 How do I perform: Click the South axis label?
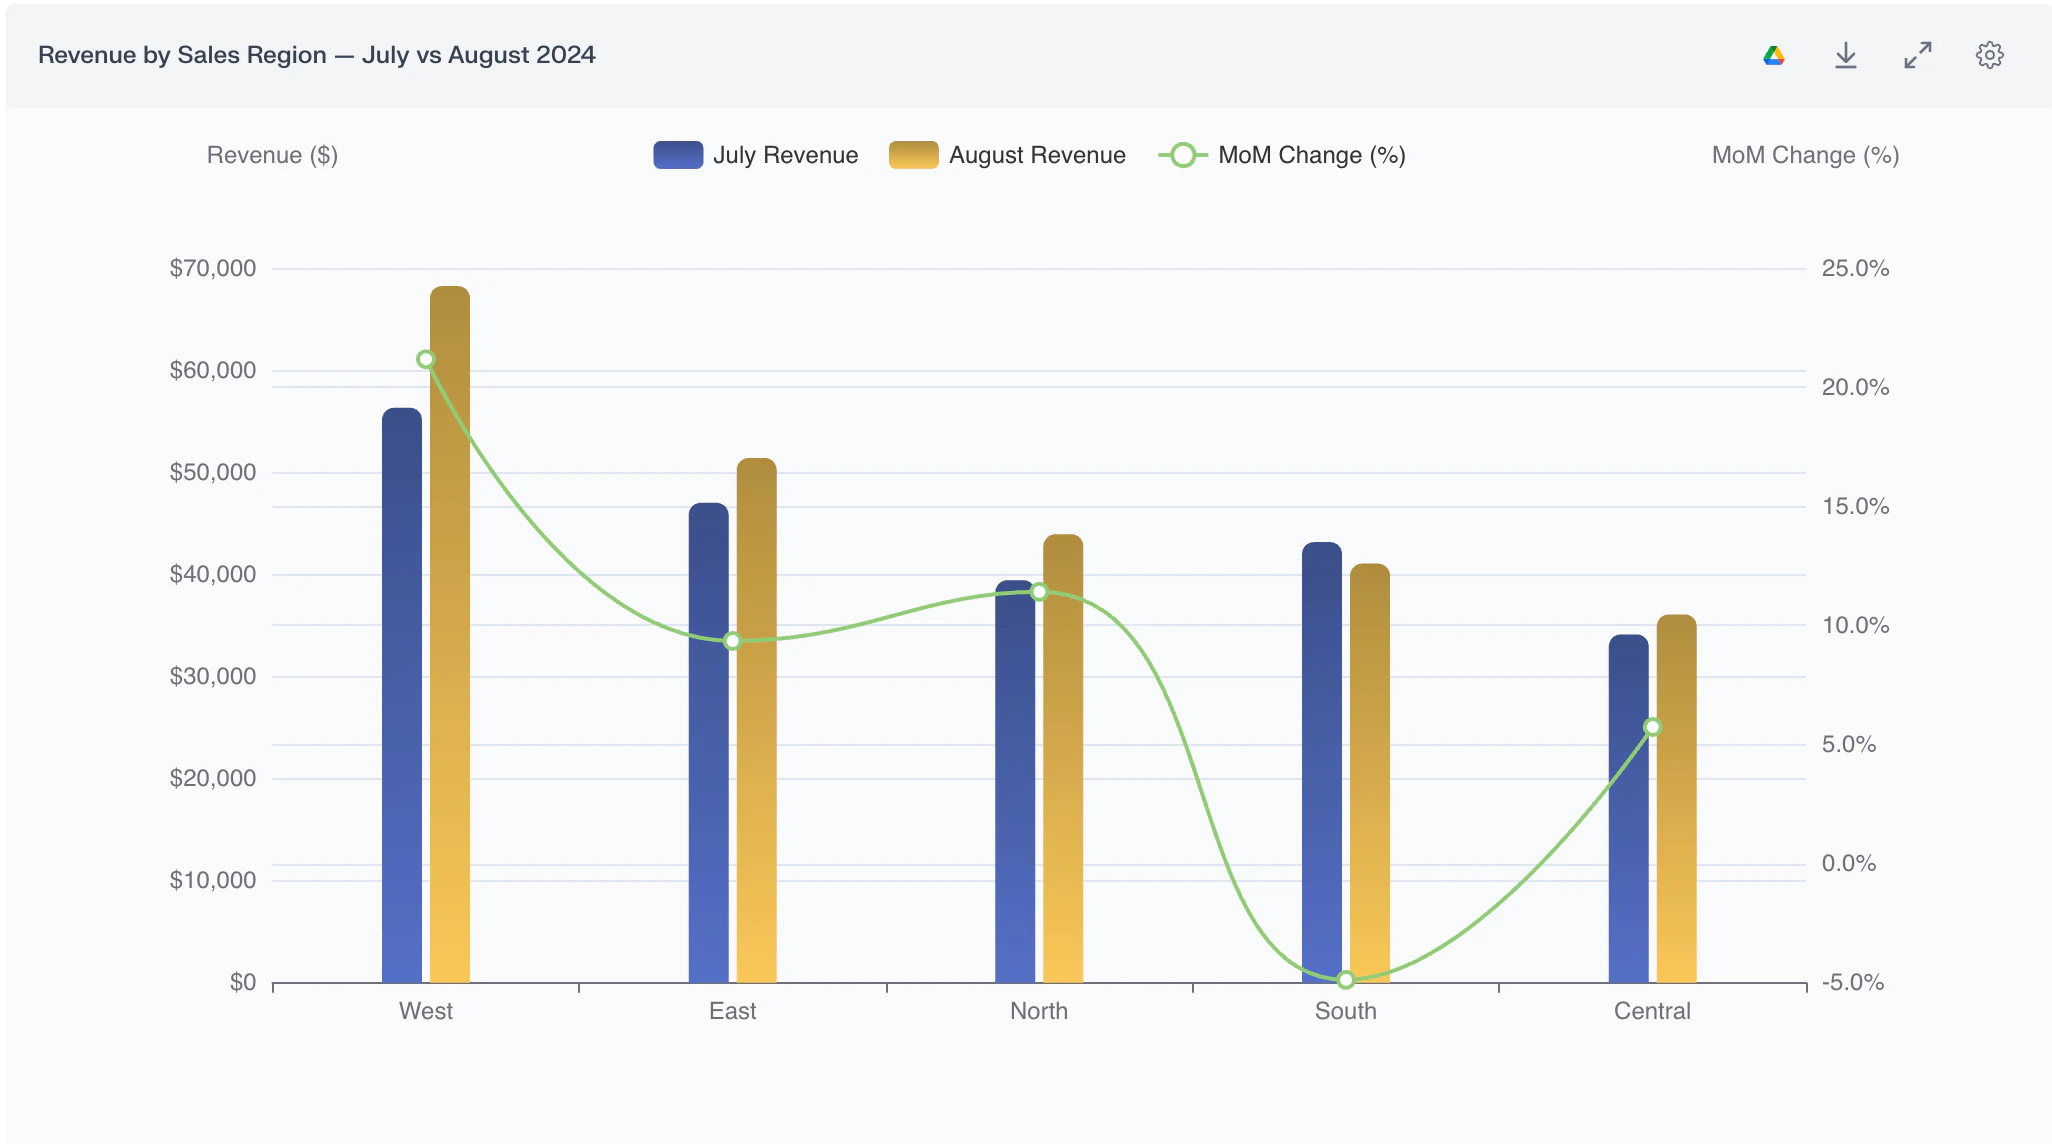pyautogui.click(x=1346, y=1011)
